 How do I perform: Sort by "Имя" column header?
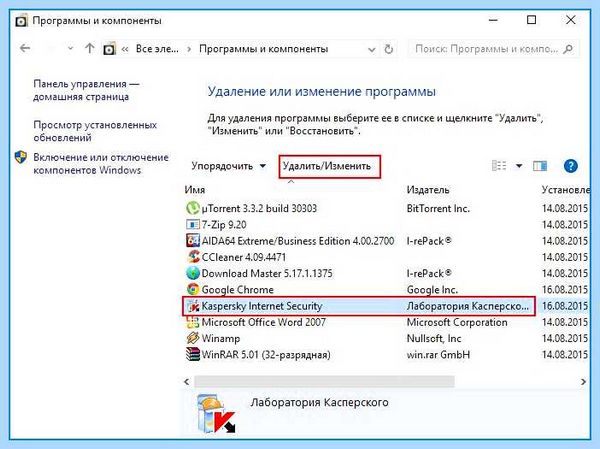click(x=195, y=190)
